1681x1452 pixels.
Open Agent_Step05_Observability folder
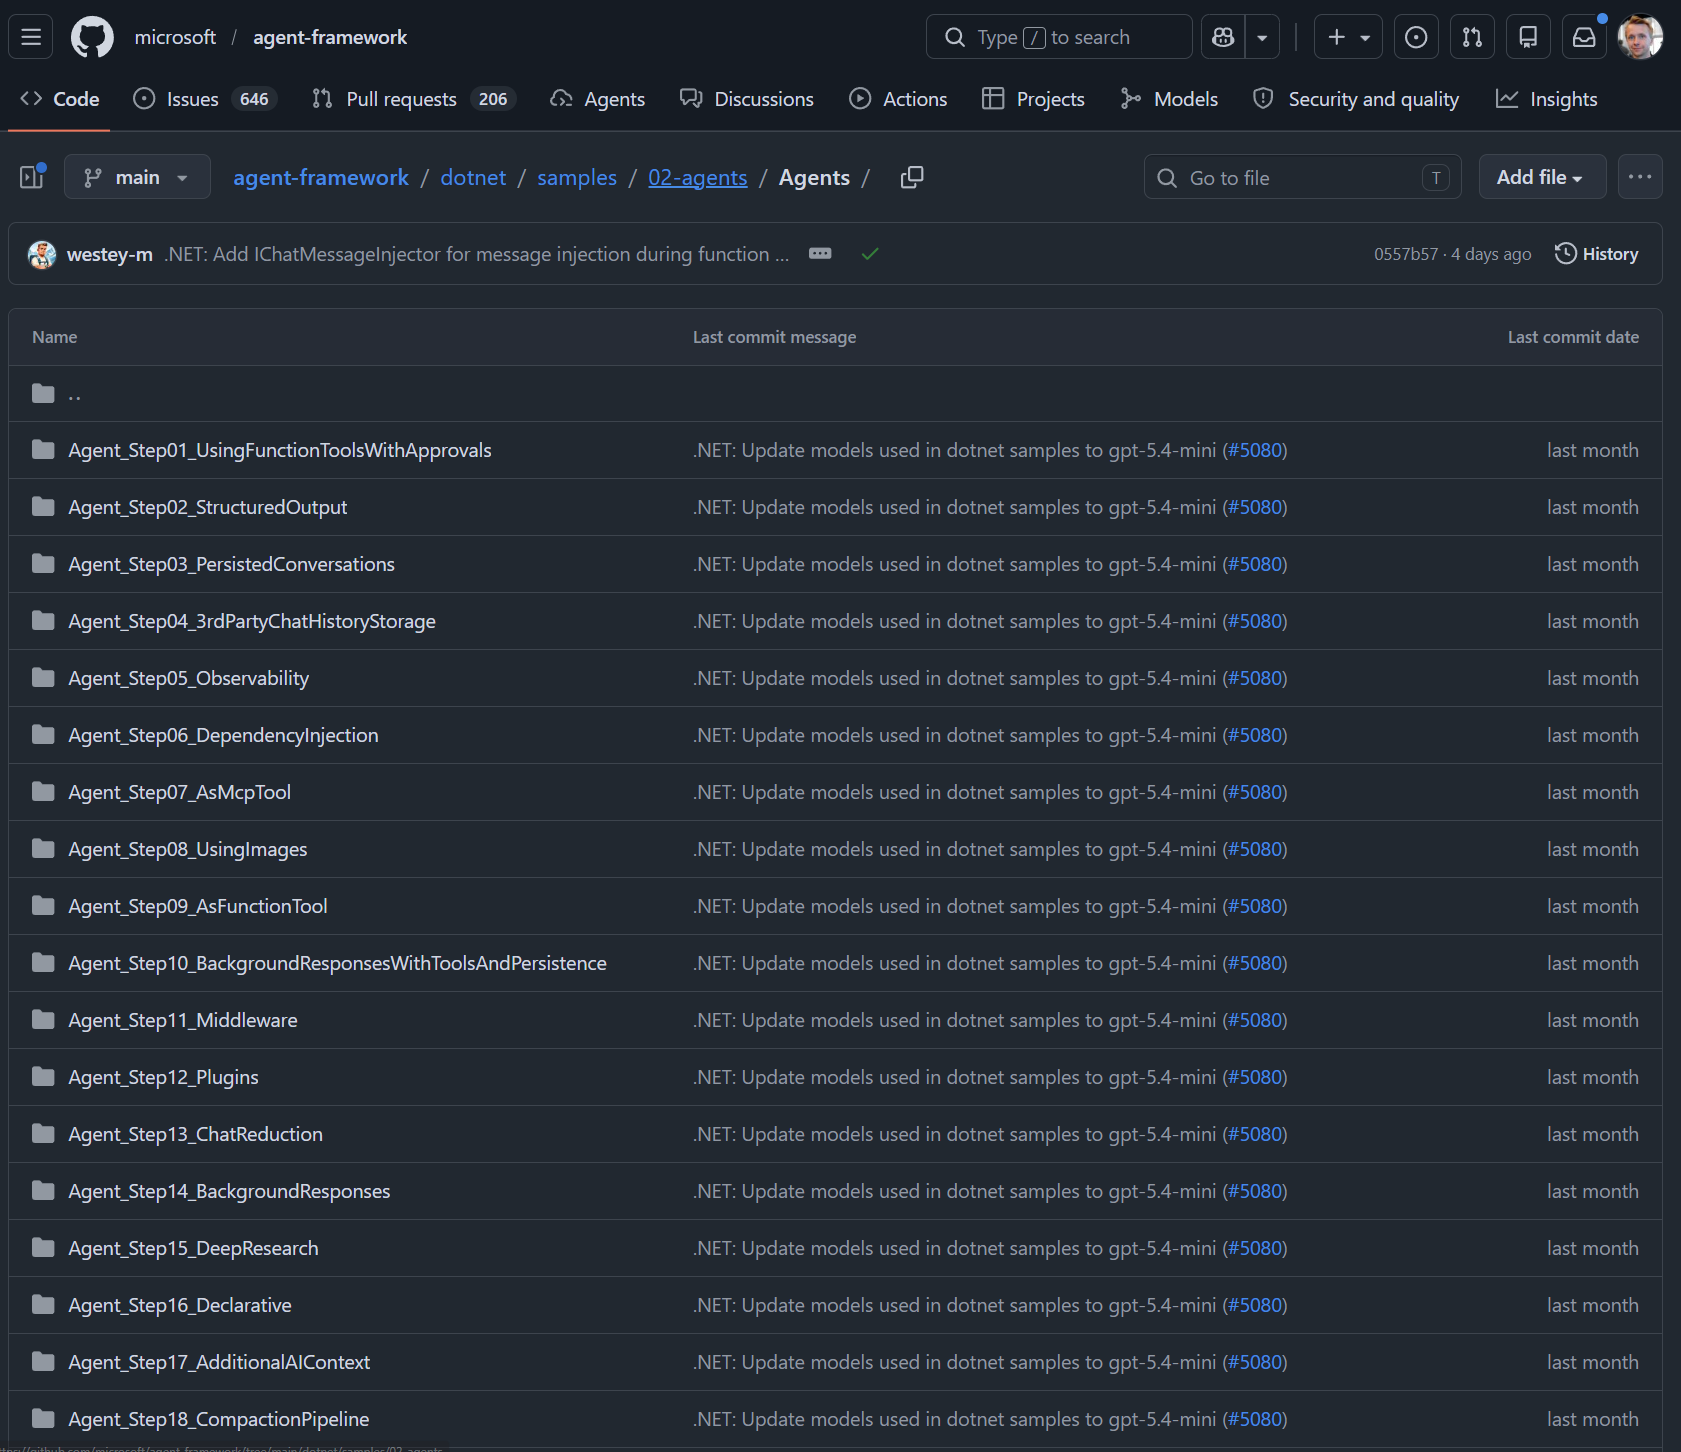tap(189, 678)
